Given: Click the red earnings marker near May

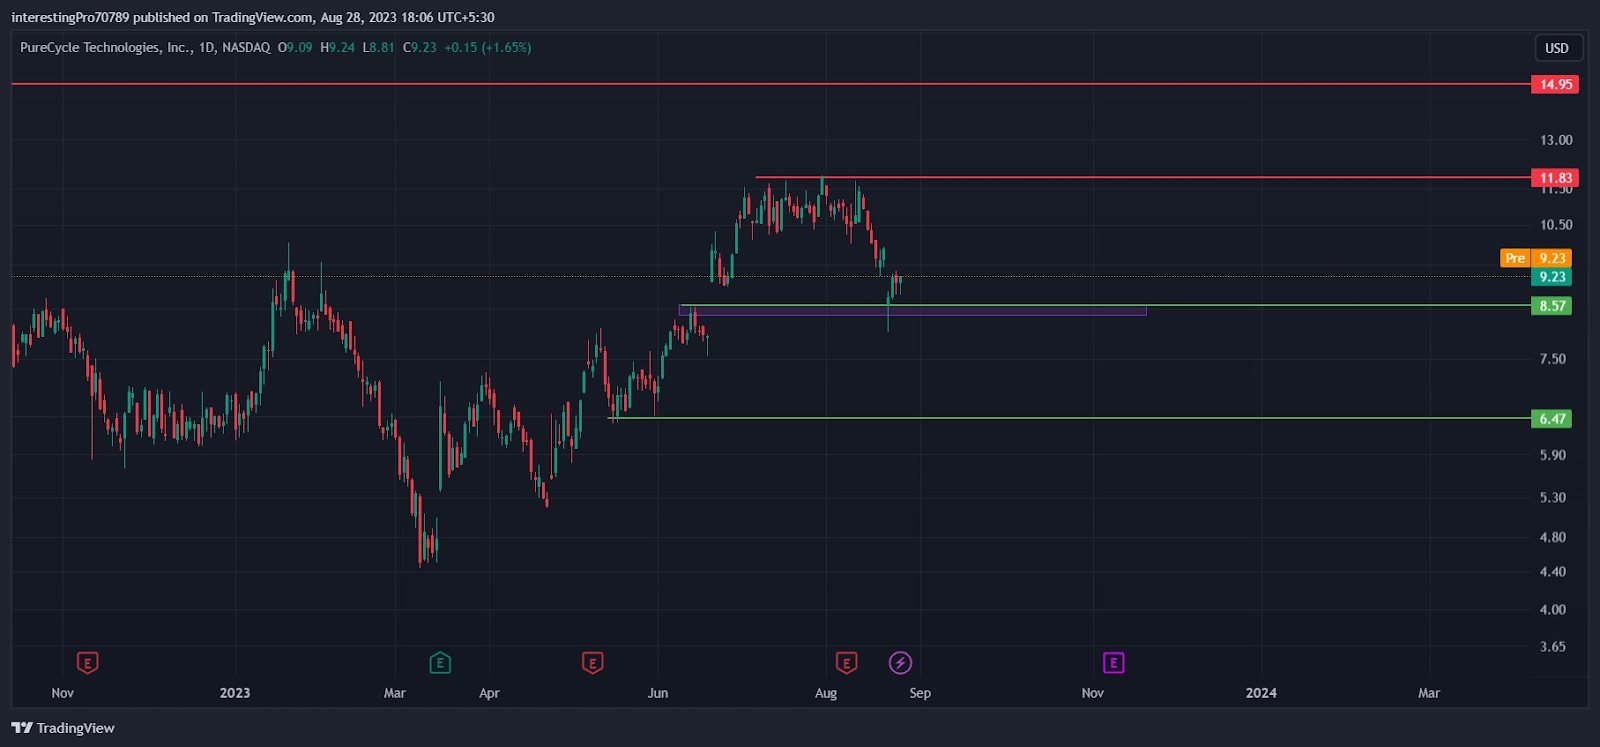Looking at the screenshot, I should coord(592,662).
